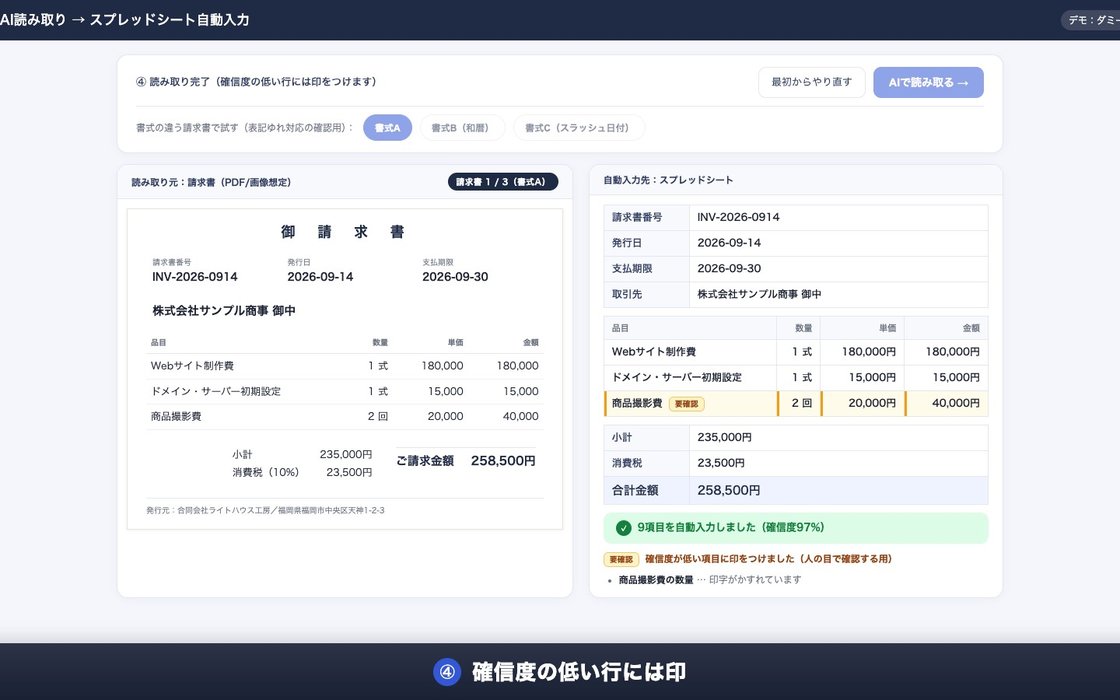Click the 発行元 issuer address line
The height and width of the screenshot is (700, 1120).
(265, 511)
